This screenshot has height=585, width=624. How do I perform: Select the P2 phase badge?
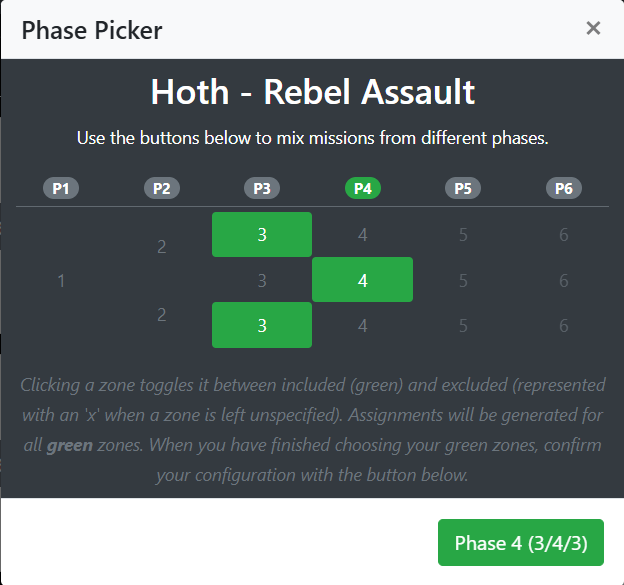coord(161,188)
